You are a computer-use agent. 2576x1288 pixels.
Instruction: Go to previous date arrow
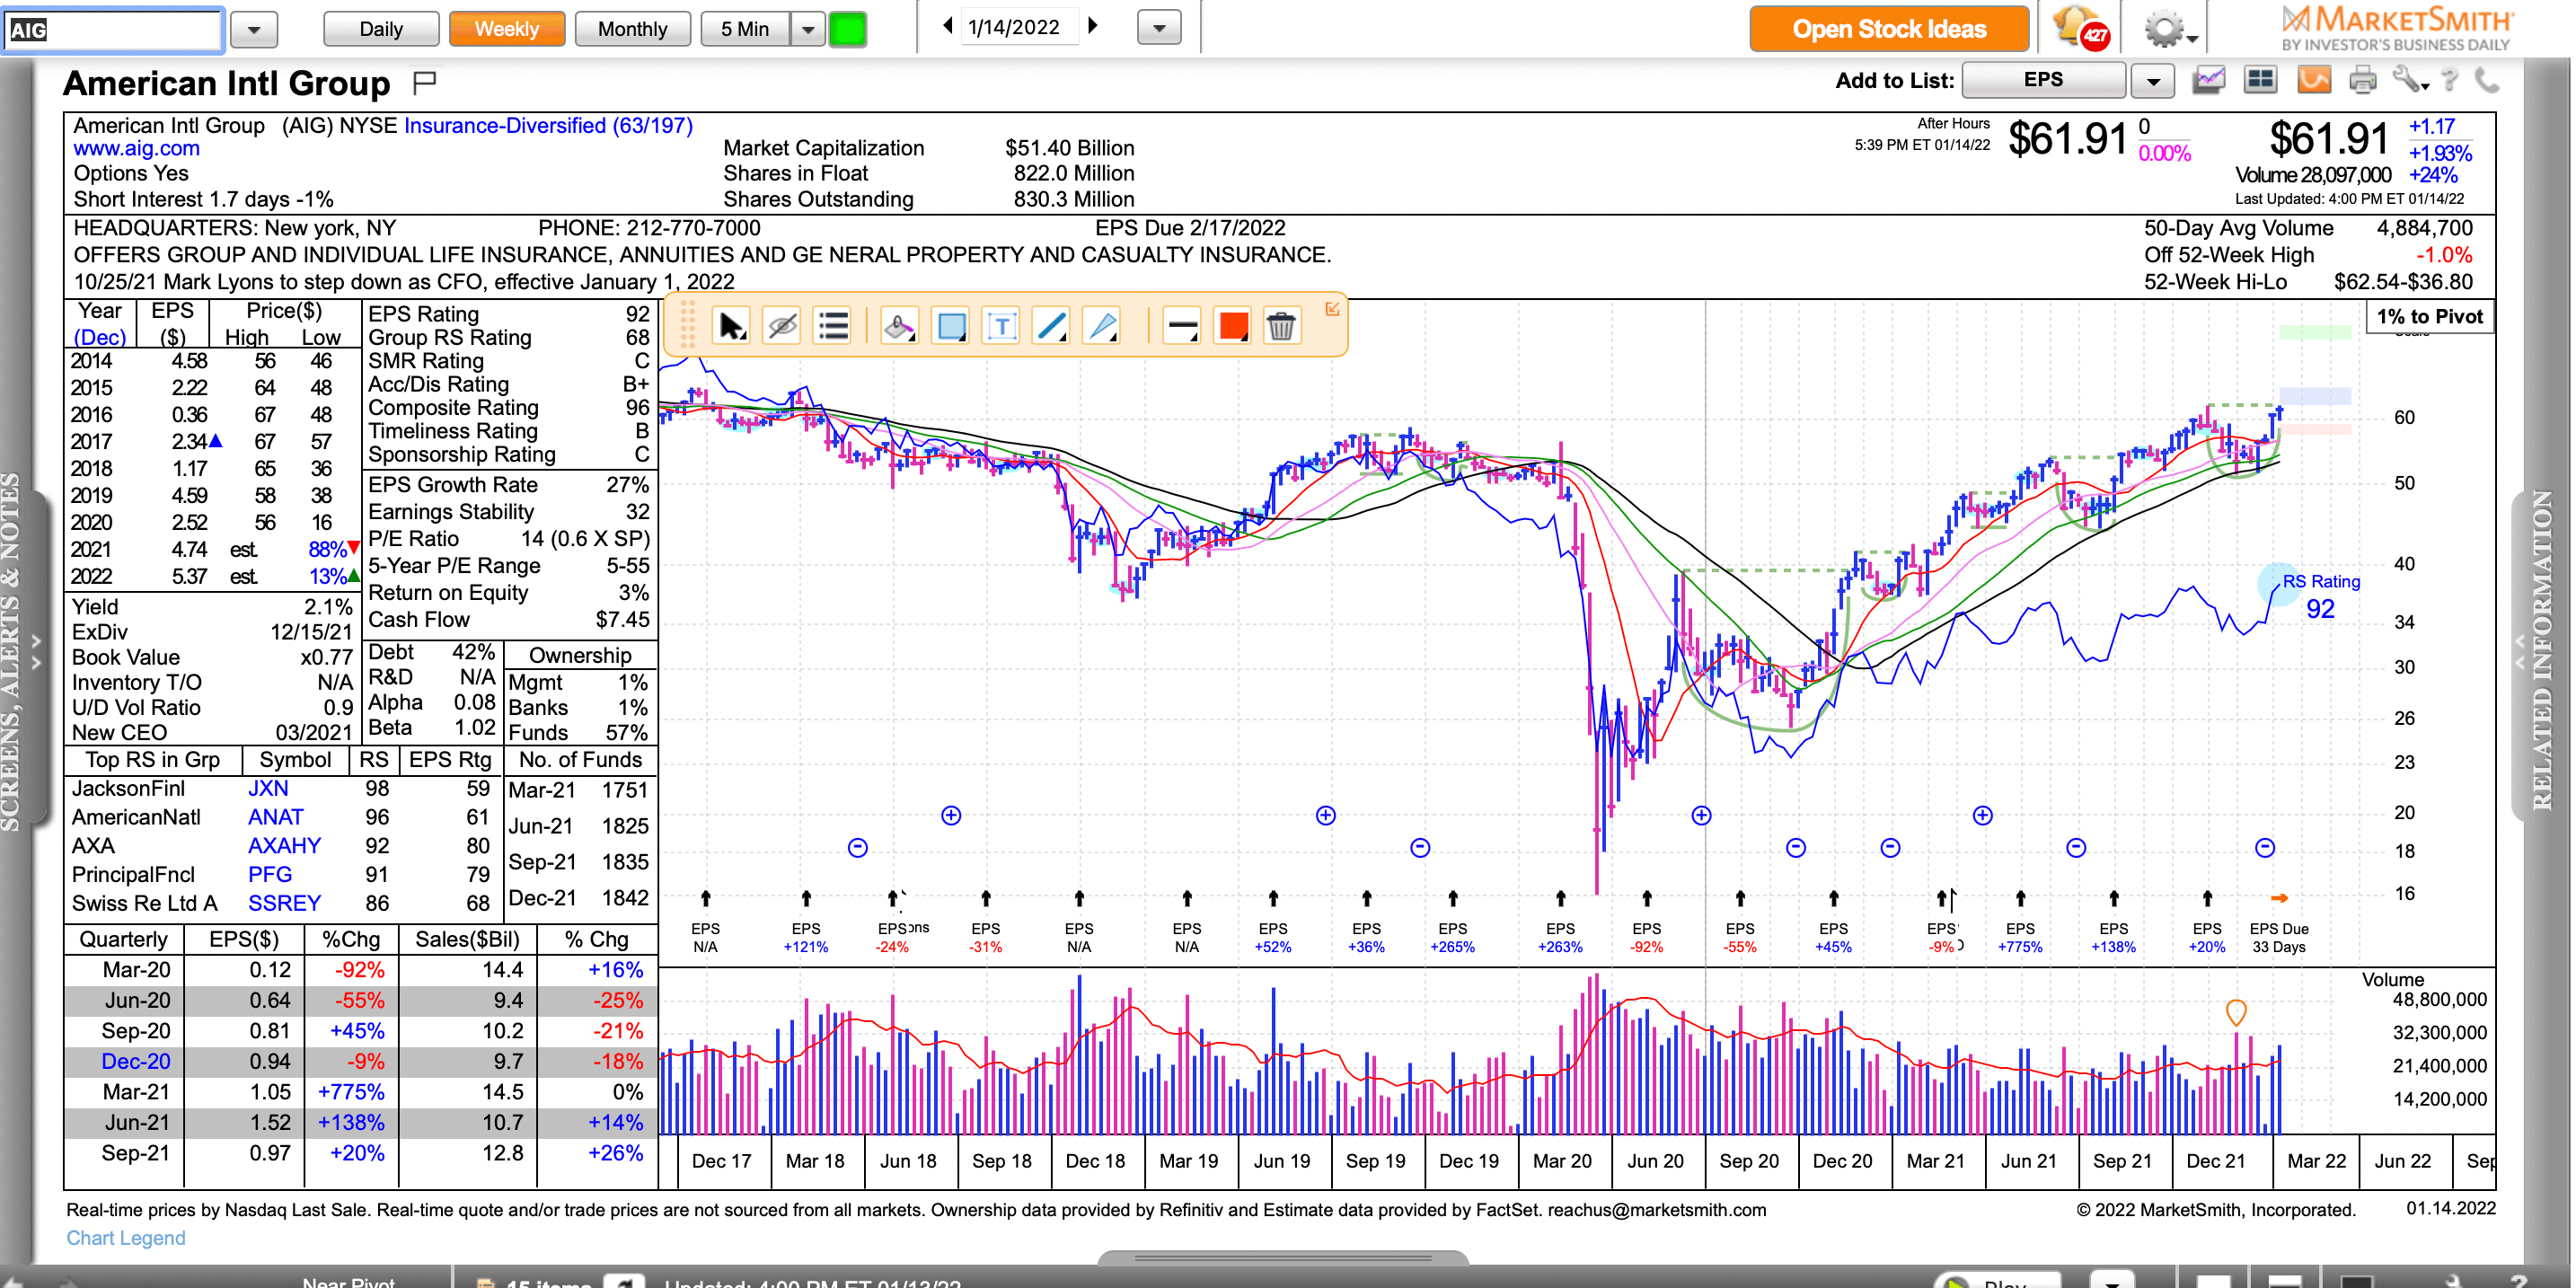tap(947, 26)
